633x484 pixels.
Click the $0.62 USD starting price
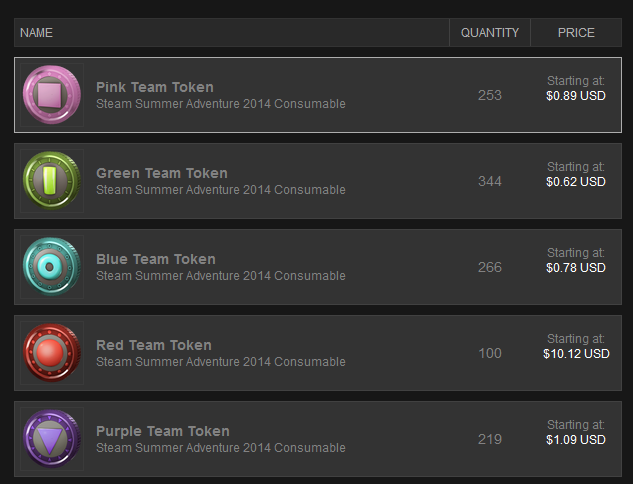(x=576, y=182)
